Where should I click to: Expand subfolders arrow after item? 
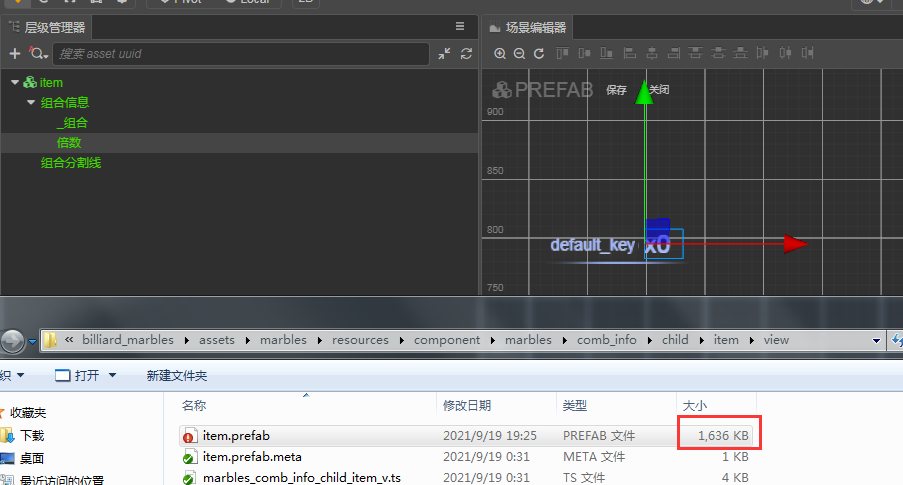752,340
